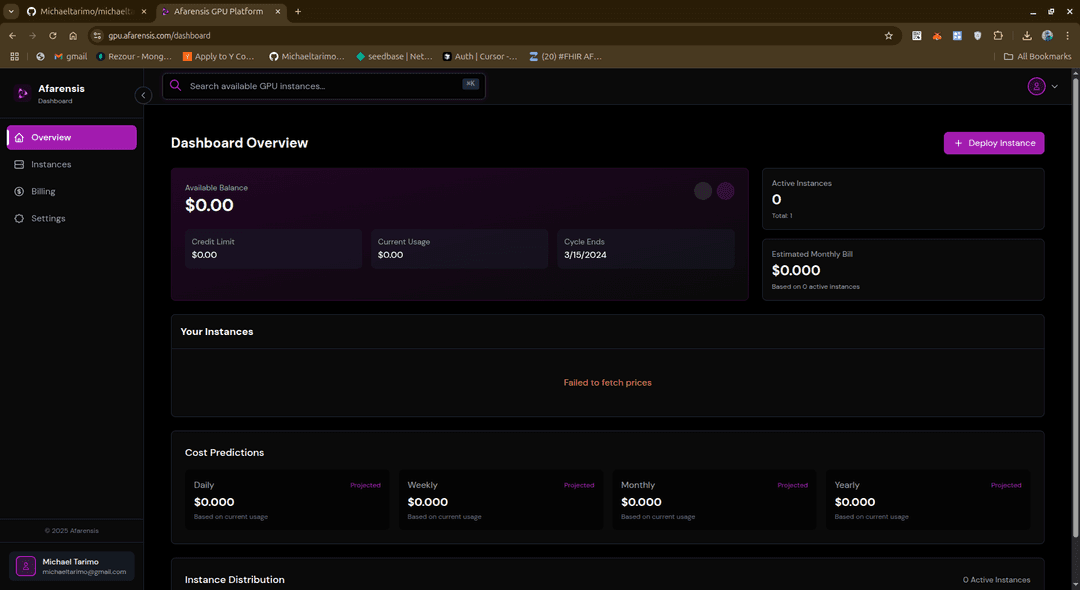Focus the GPU instances search field

tap(320, 86)
